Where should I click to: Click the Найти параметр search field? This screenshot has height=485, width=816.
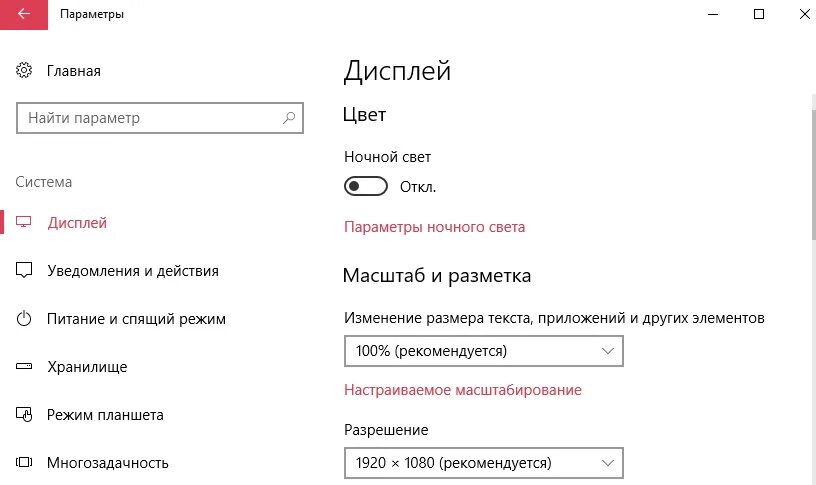coord(150,118)
